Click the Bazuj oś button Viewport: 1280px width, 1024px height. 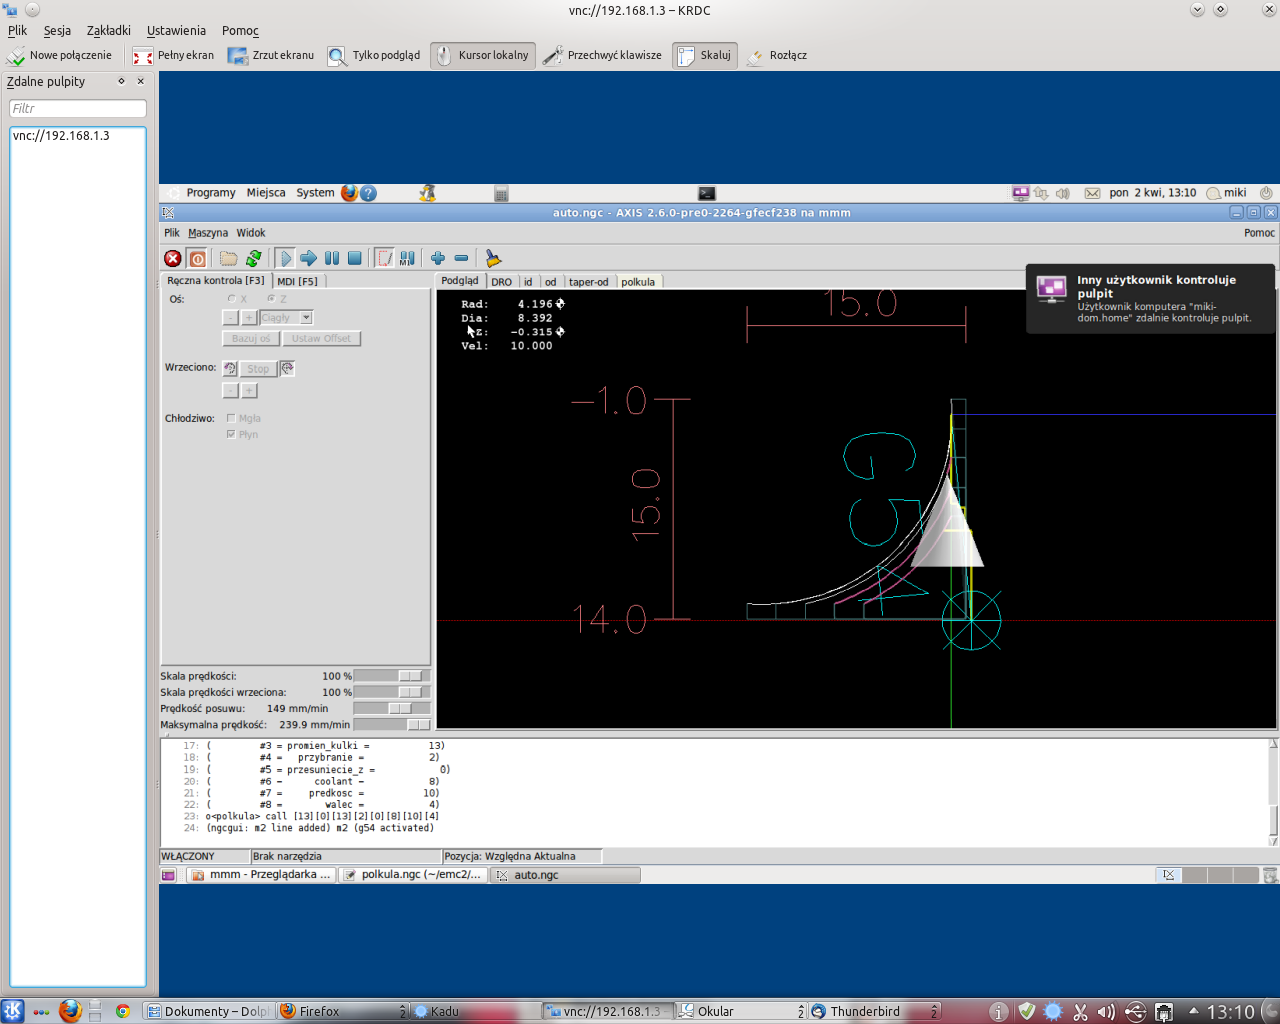tap(251, 338)
